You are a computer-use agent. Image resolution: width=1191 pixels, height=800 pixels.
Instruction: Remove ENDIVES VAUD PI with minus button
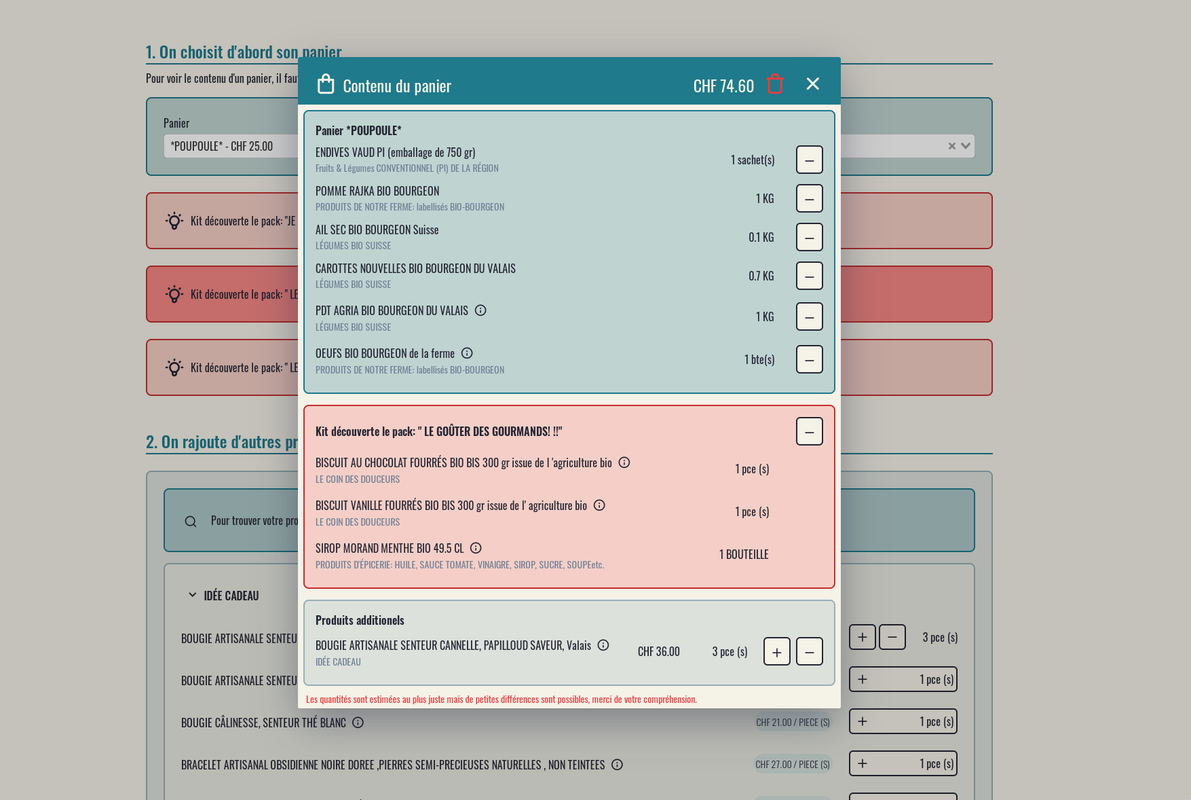coord(809,160)
